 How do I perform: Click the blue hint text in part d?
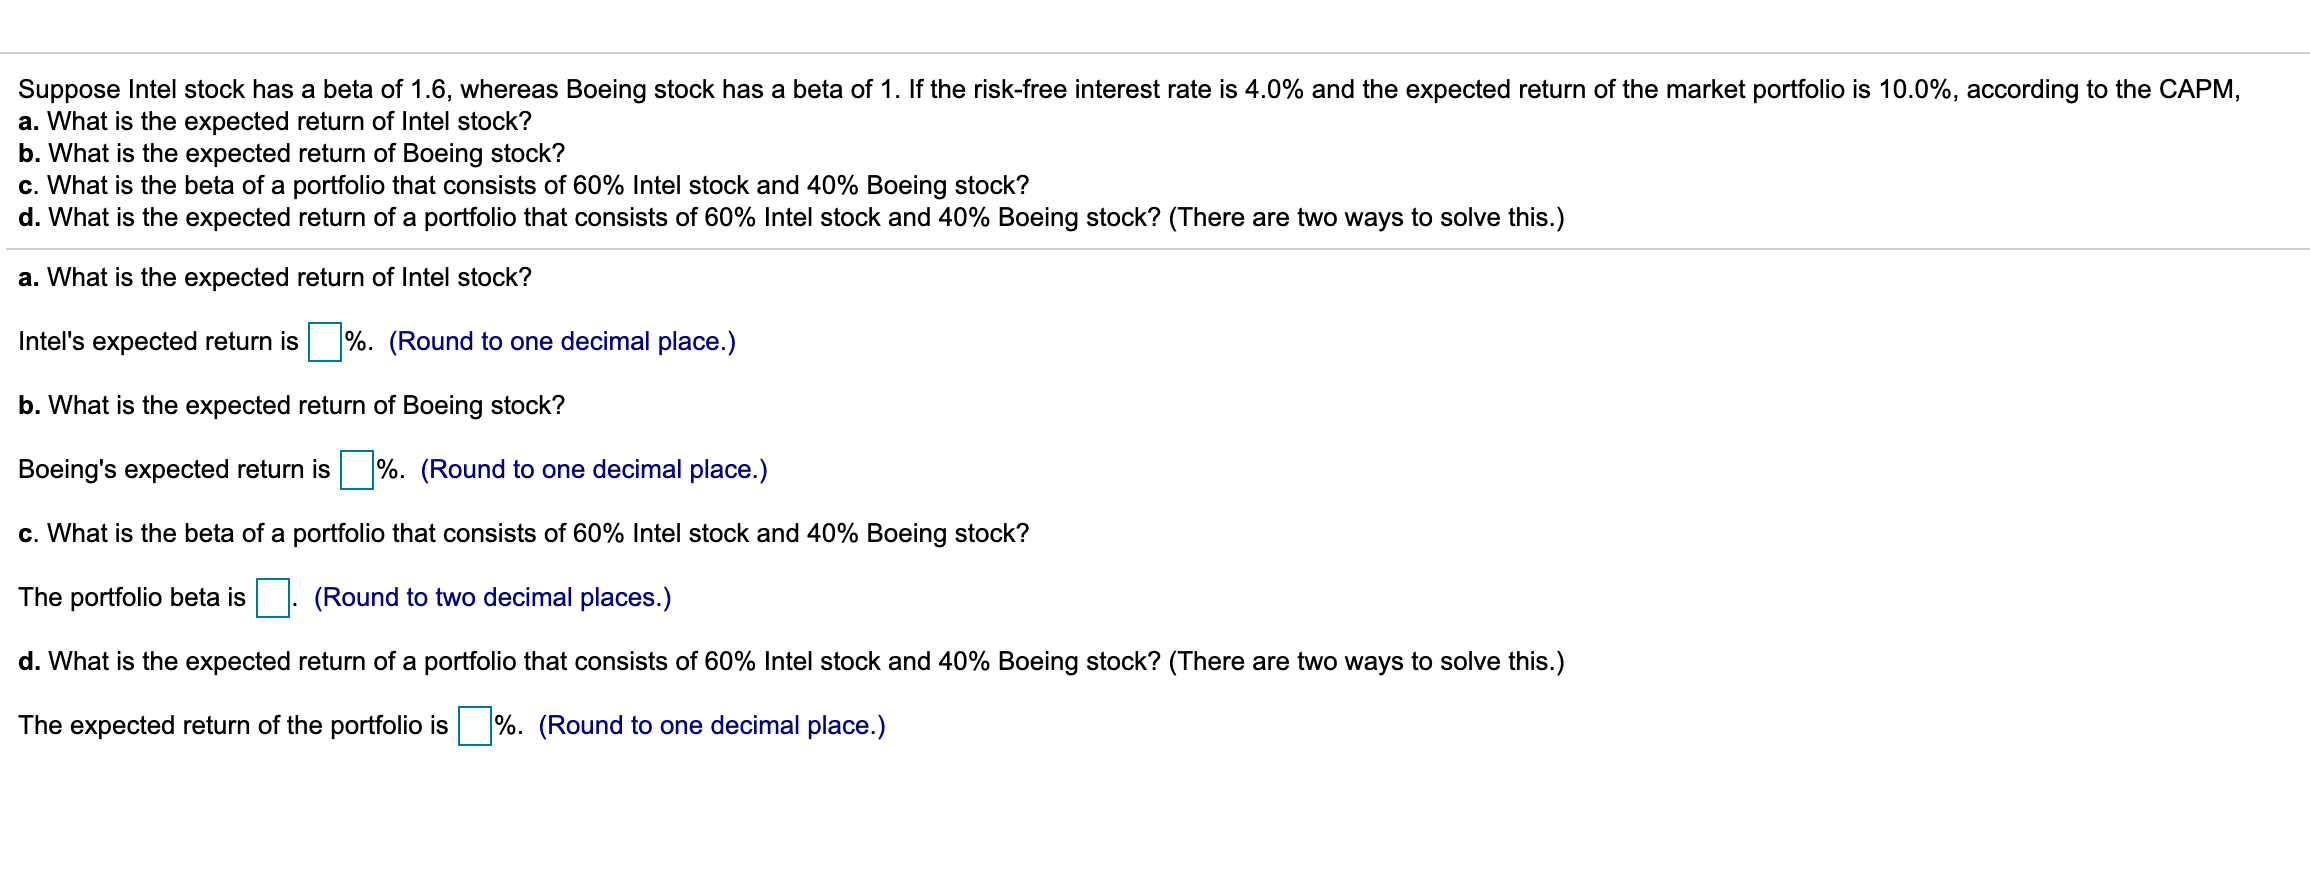713,725
